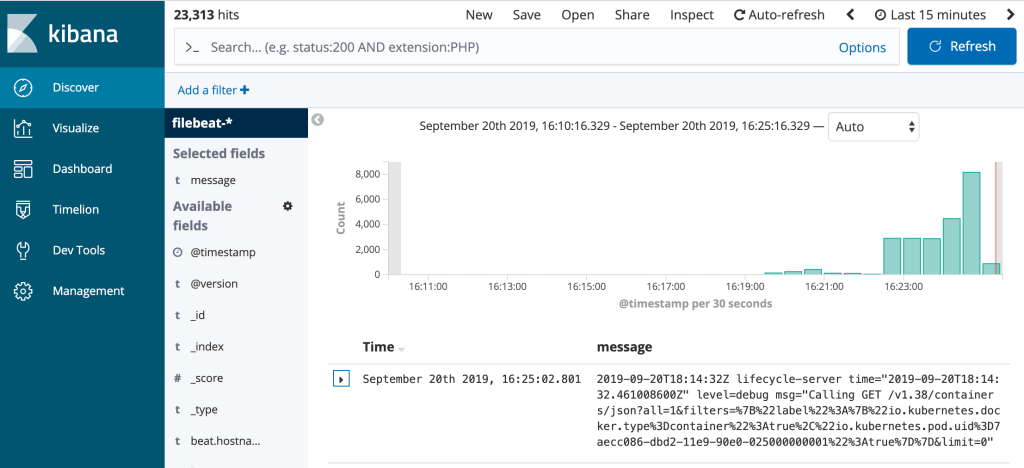Click Save in the top menu
Image resolution: width=1024 pixels, height=468 pixels.
pyautogui.click(x=526, y=15)
